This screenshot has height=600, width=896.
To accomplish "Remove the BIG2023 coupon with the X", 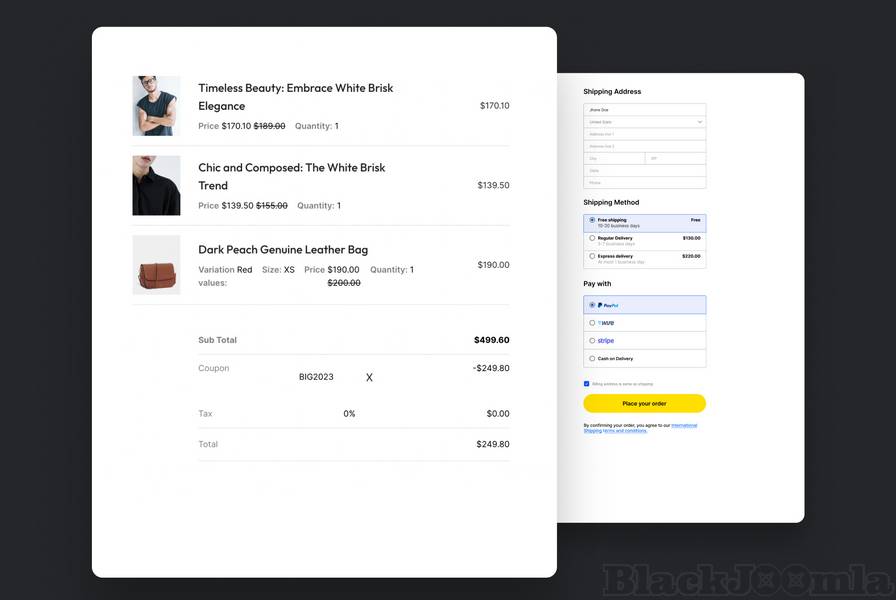I will 369,378.
